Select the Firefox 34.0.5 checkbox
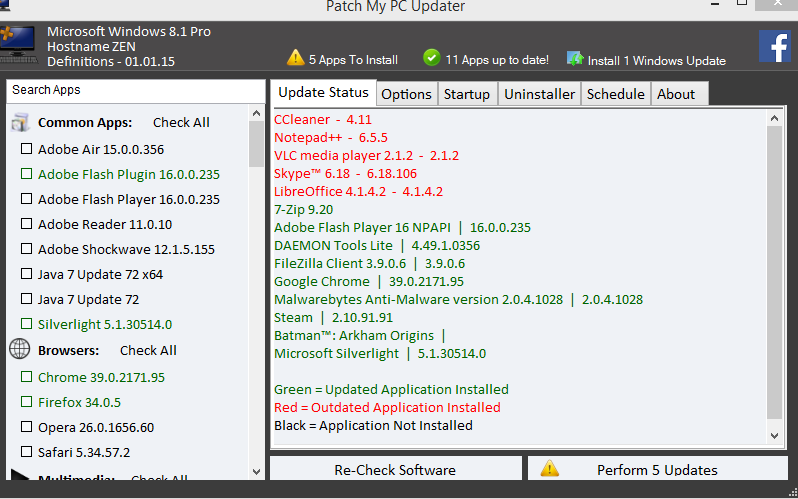This screenshot has height=499, width=798. 26,402
